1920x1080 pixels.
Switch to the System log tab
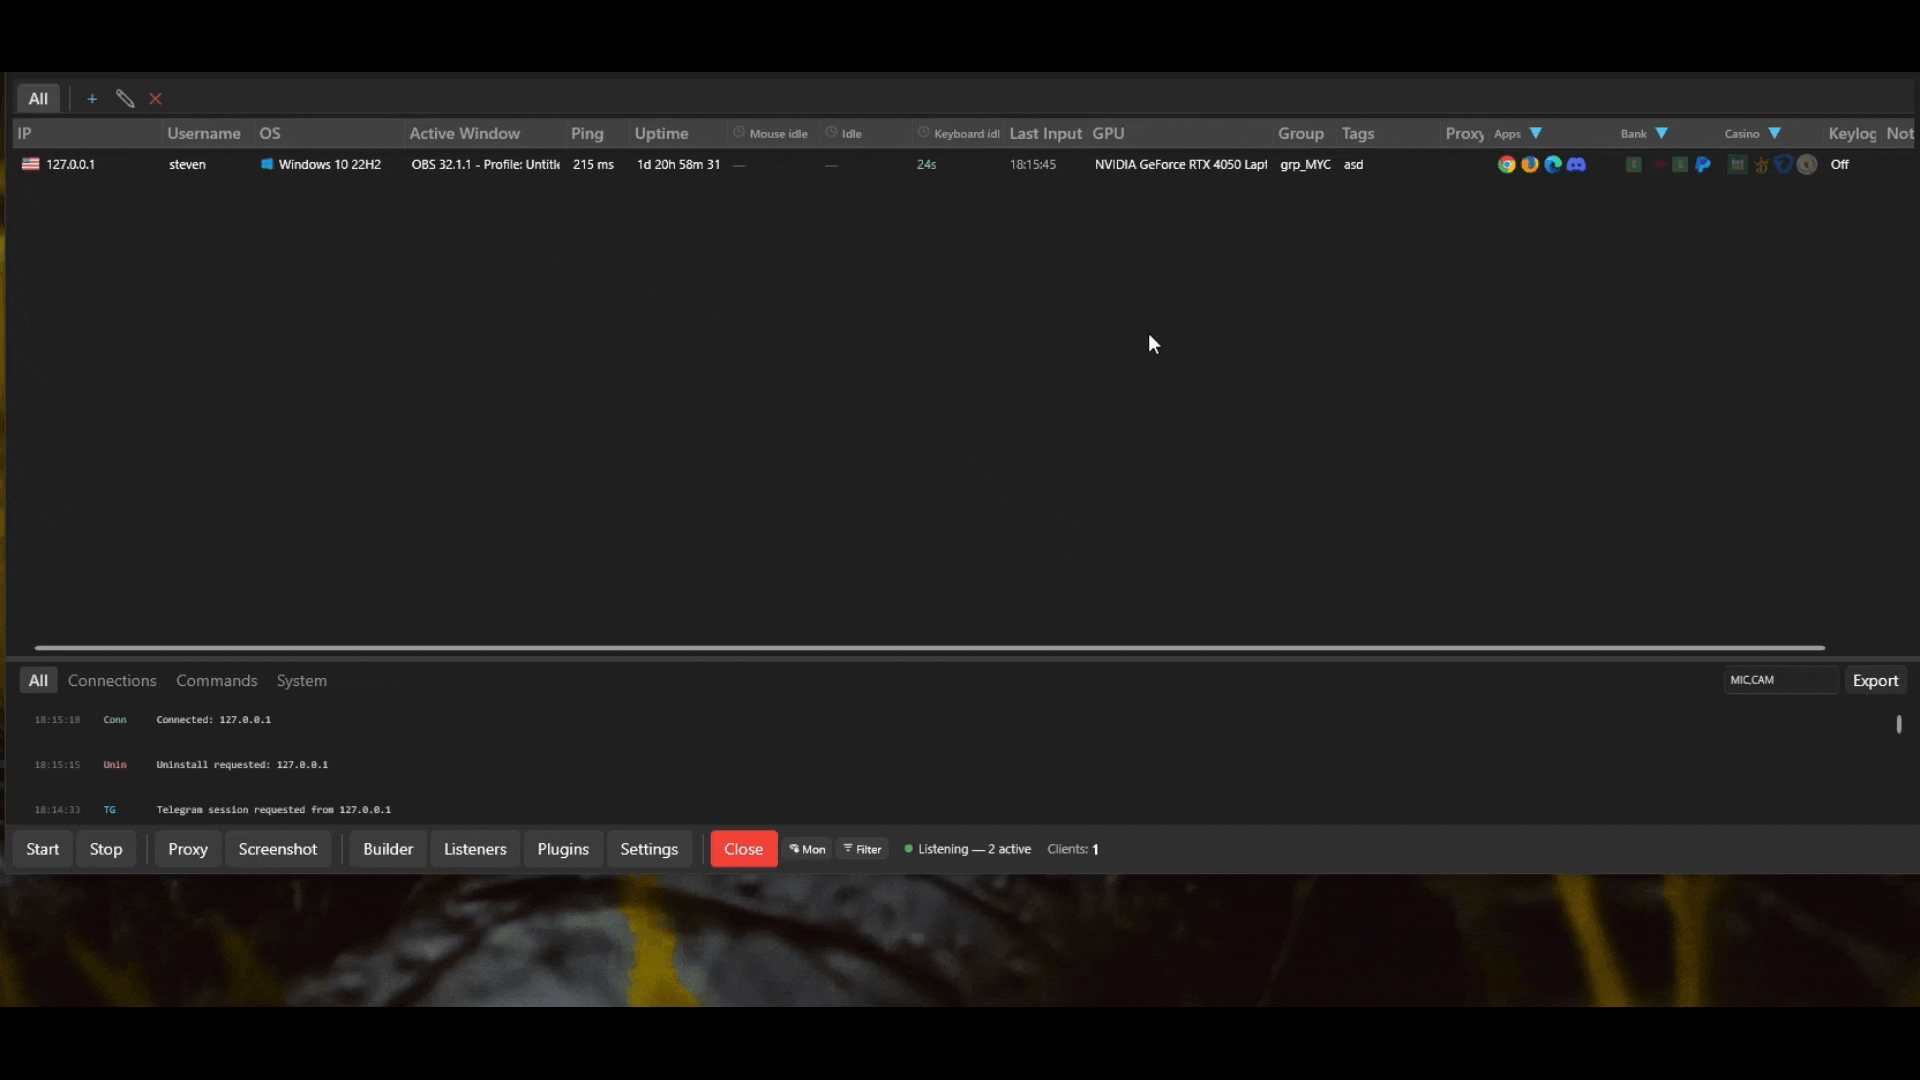click(302, 681)
